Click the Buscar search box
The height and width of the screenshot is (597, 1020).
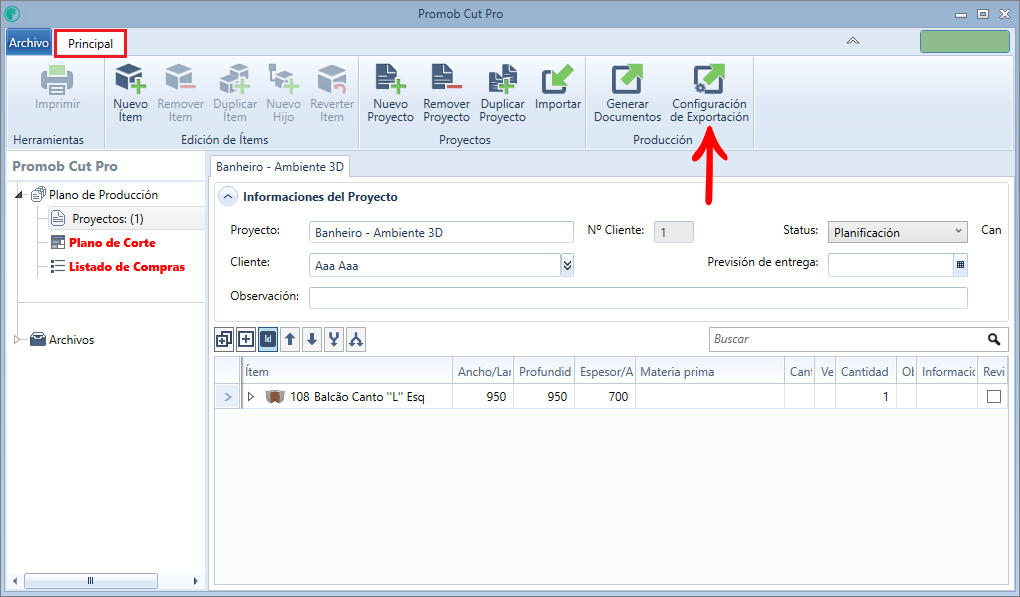click(x=847, y=339)
